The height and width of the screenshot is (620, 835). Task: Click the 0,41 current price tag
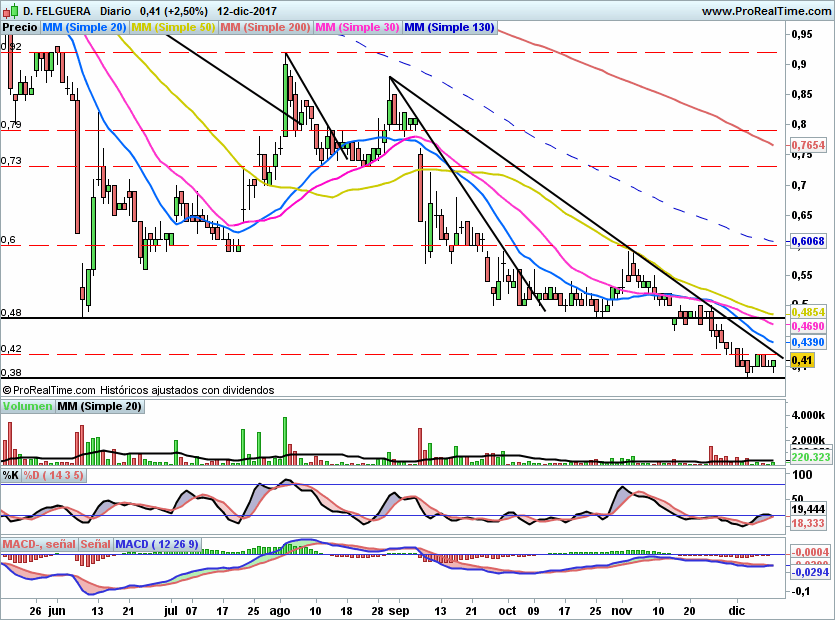[802, 360]
